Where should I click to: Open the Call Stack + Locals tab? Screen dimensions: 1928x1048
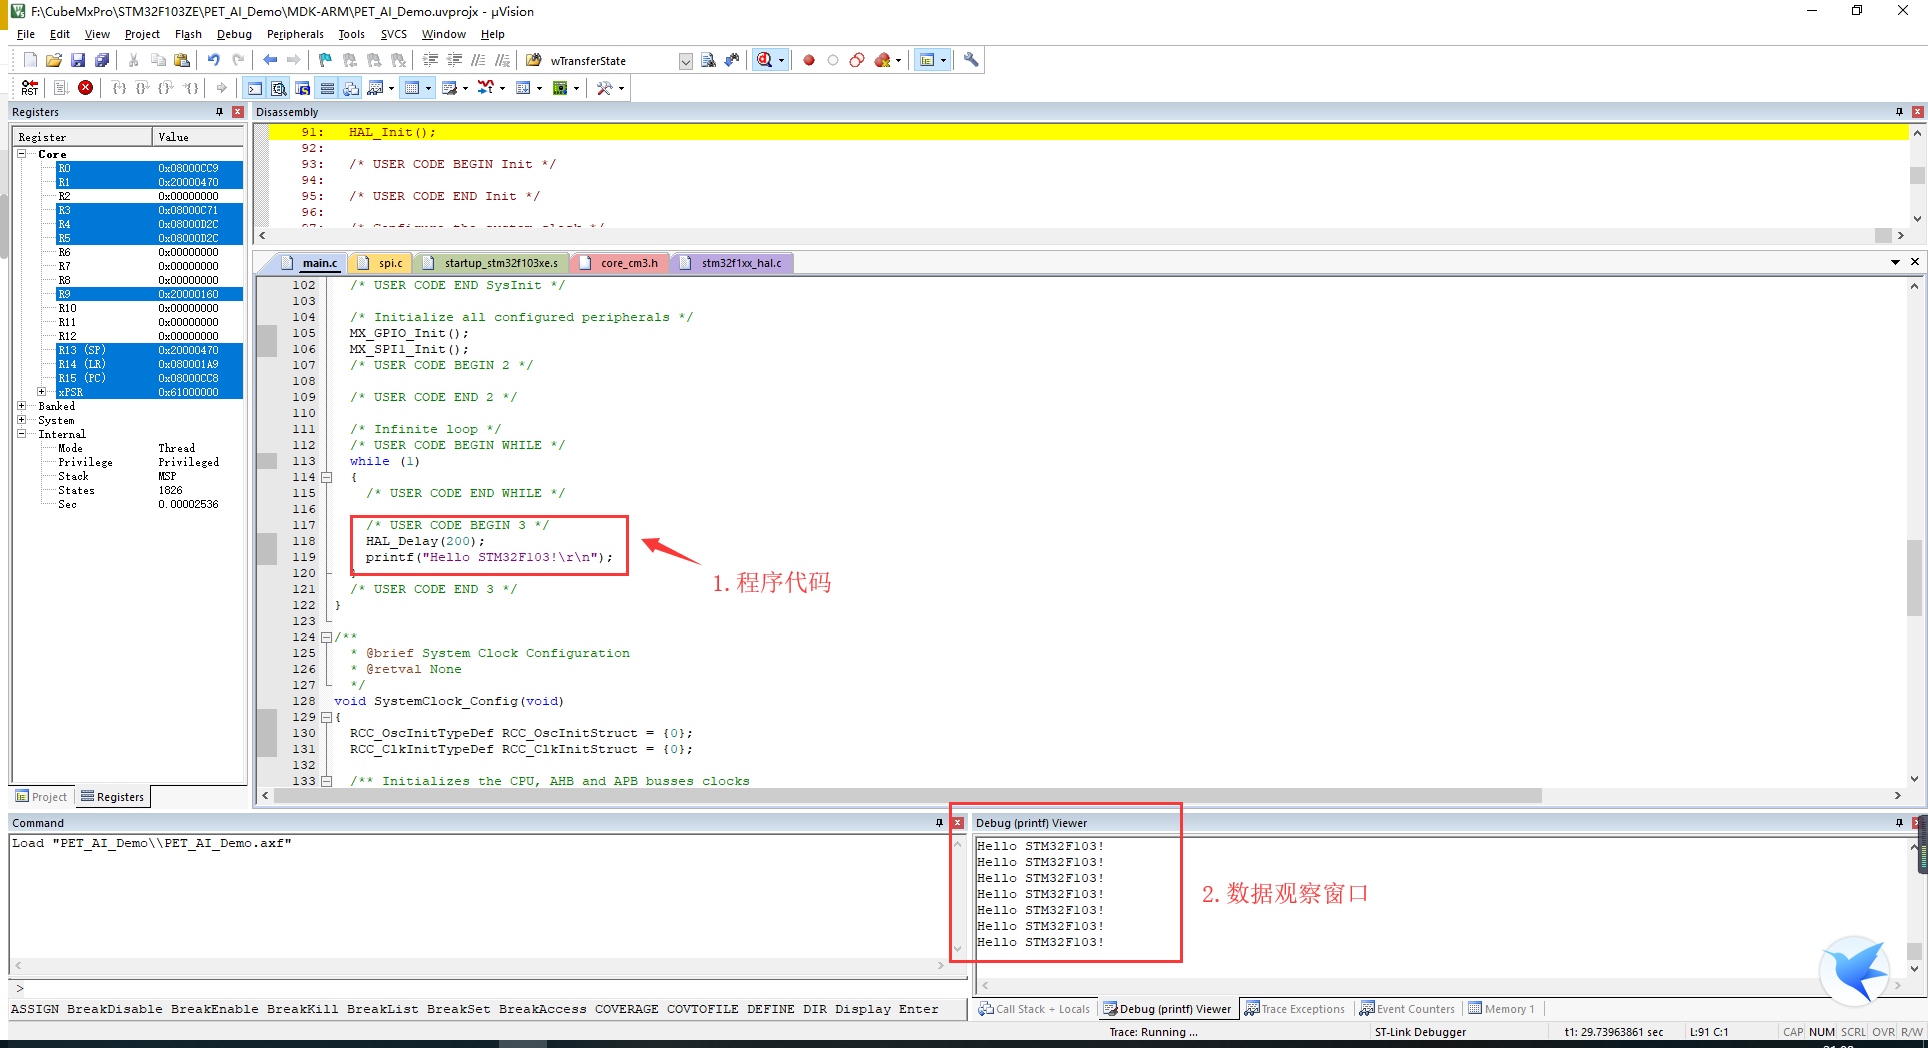point(1035,1009)
